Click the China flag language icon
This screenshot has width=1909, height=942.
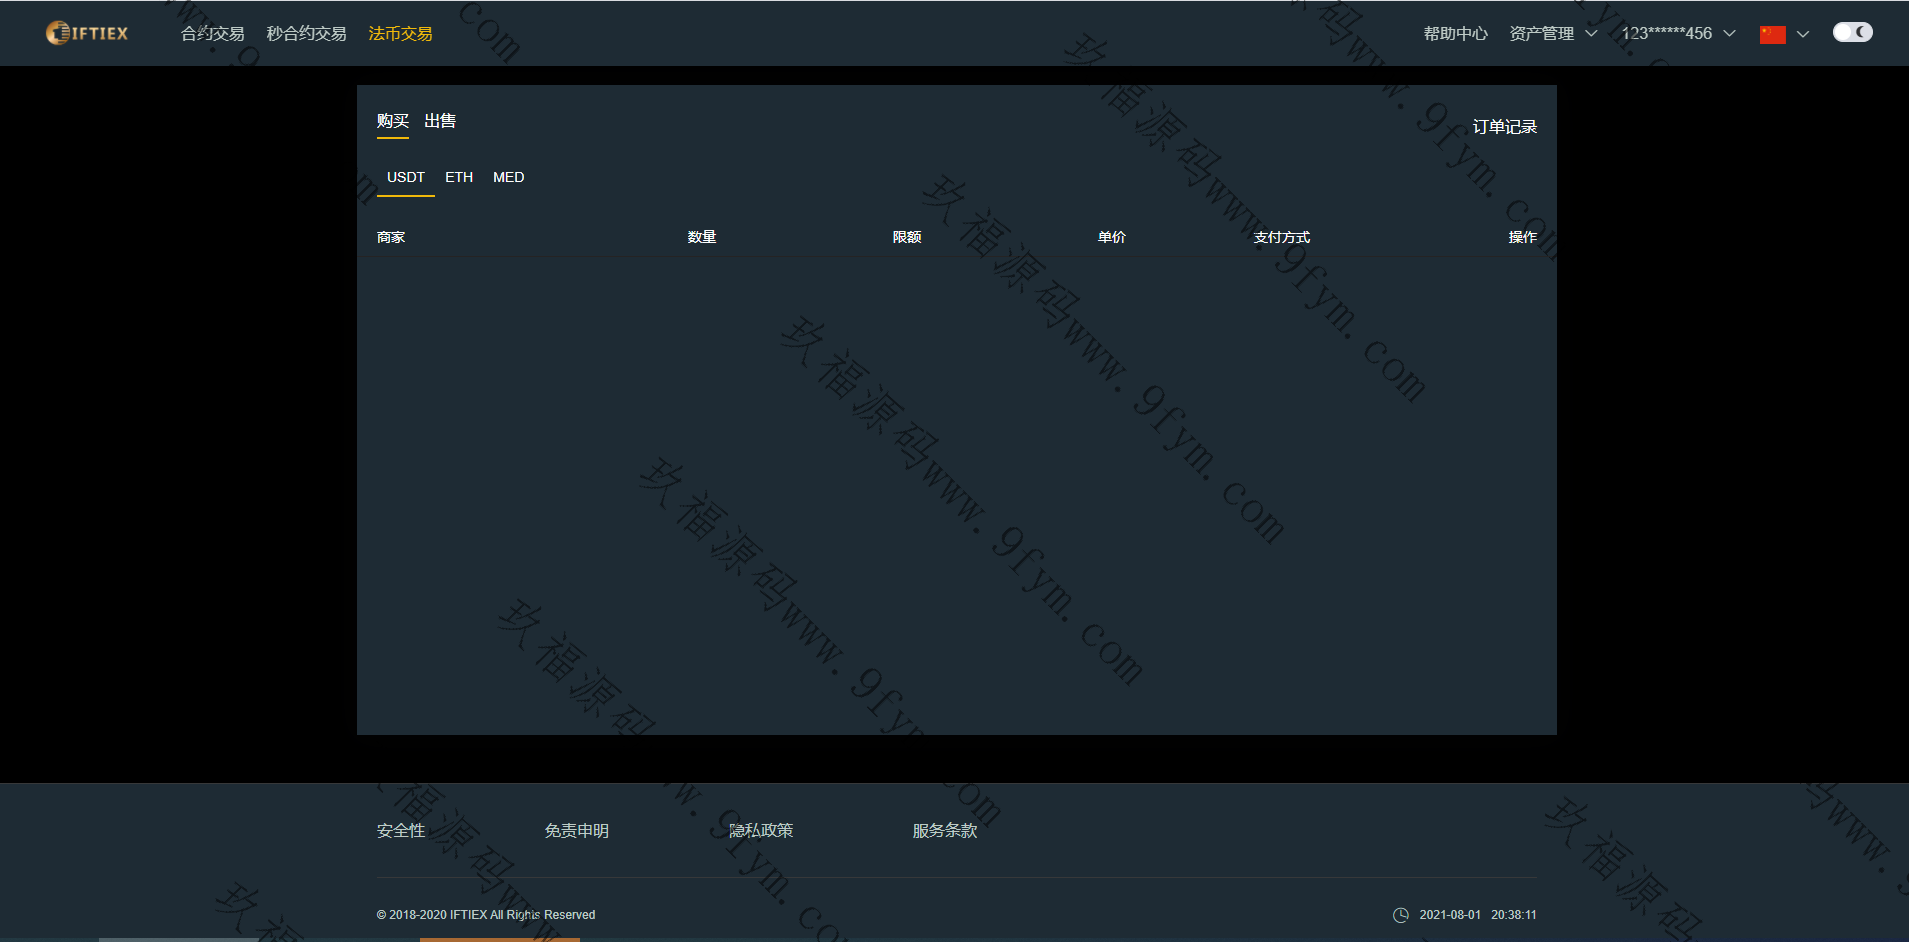click(x=1772, y=34)
